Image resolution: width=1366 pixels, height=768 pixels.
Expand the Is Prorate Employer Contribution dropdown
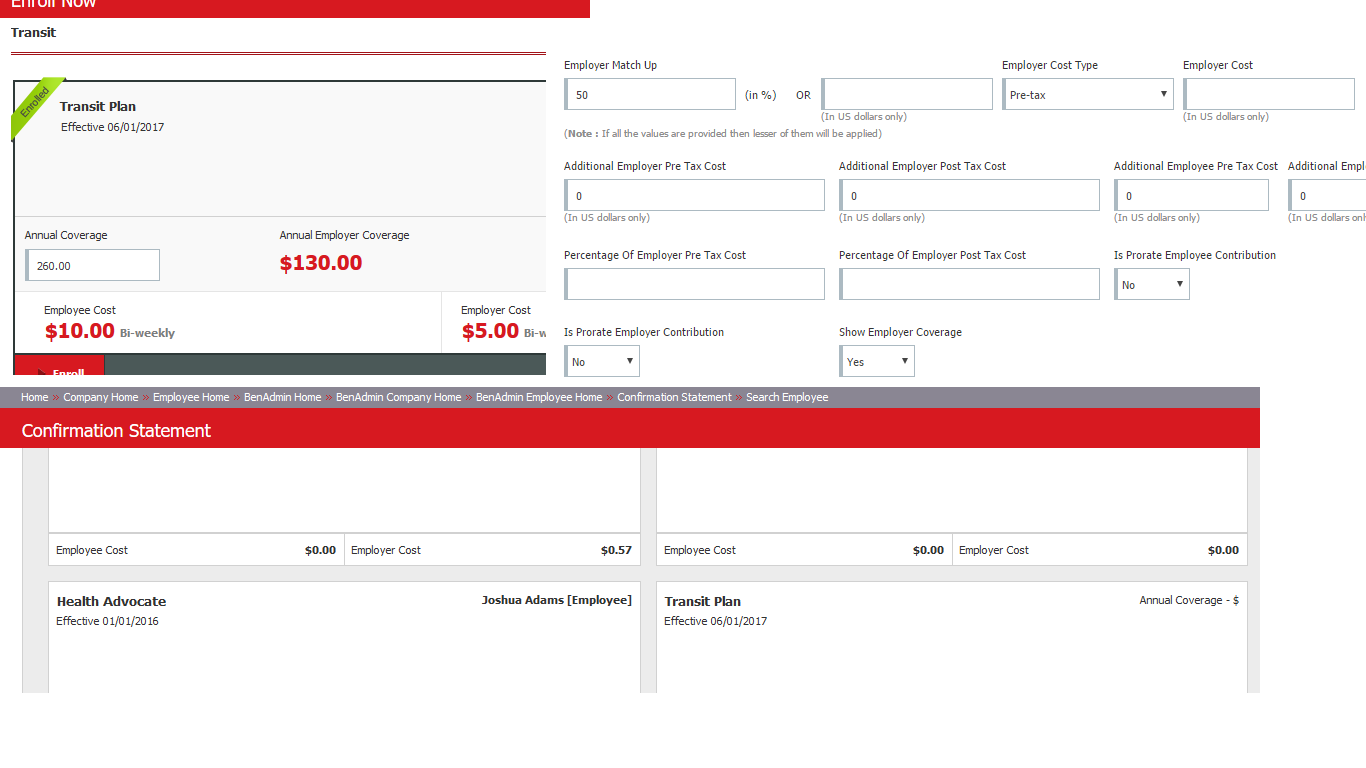602,362
